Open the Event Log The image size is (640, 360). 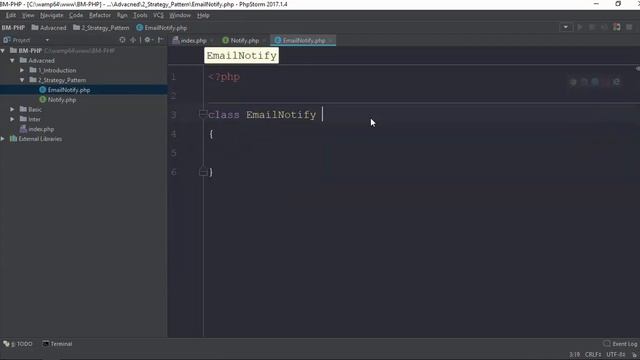click(620, 344)
